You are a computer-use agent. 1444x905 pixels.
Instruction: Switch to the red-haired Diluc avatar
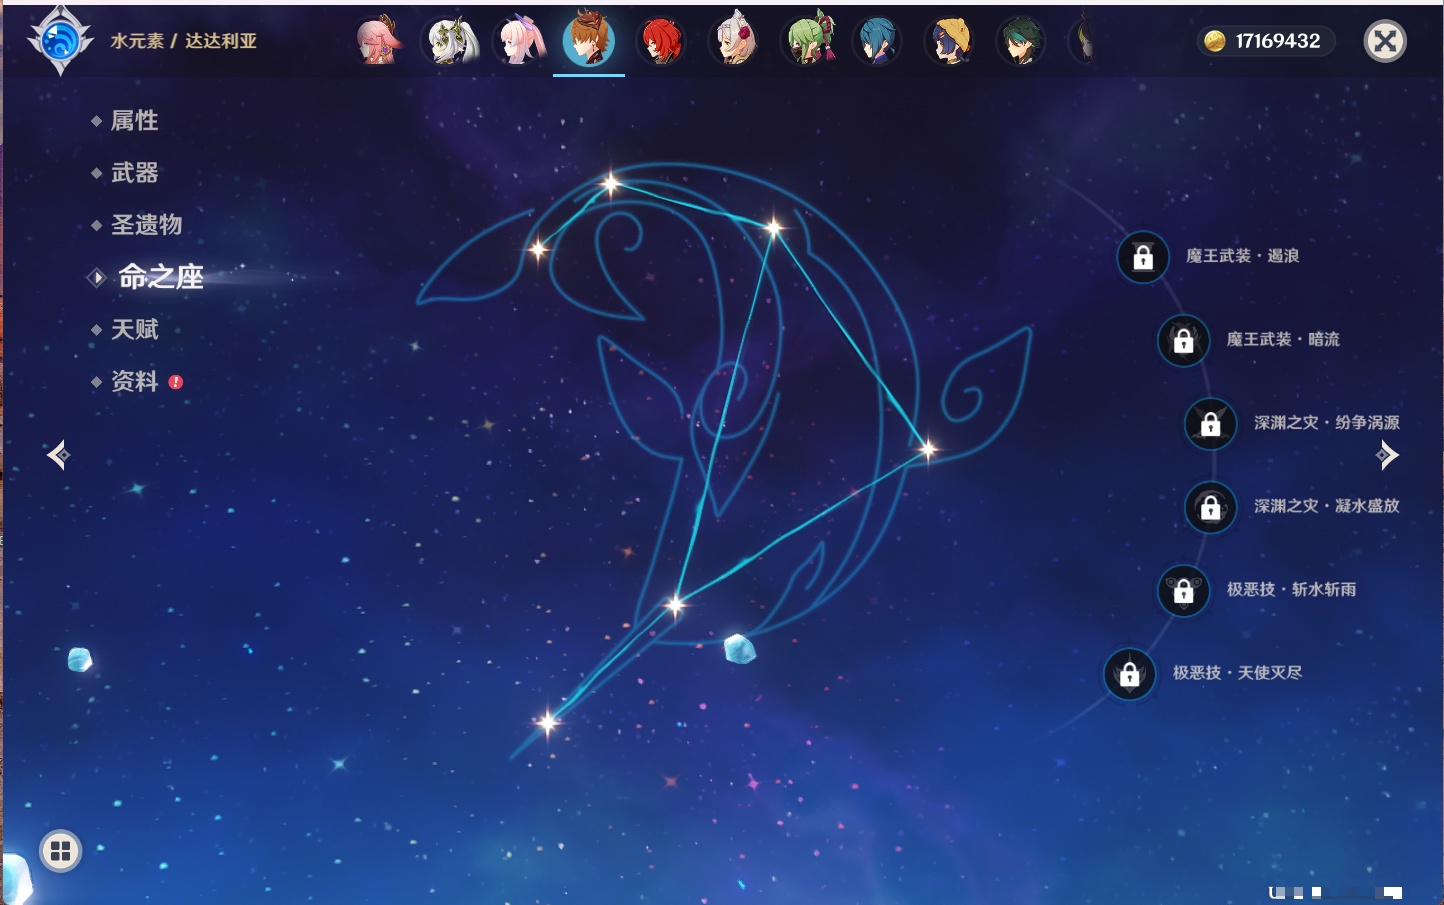click(661, 41)
